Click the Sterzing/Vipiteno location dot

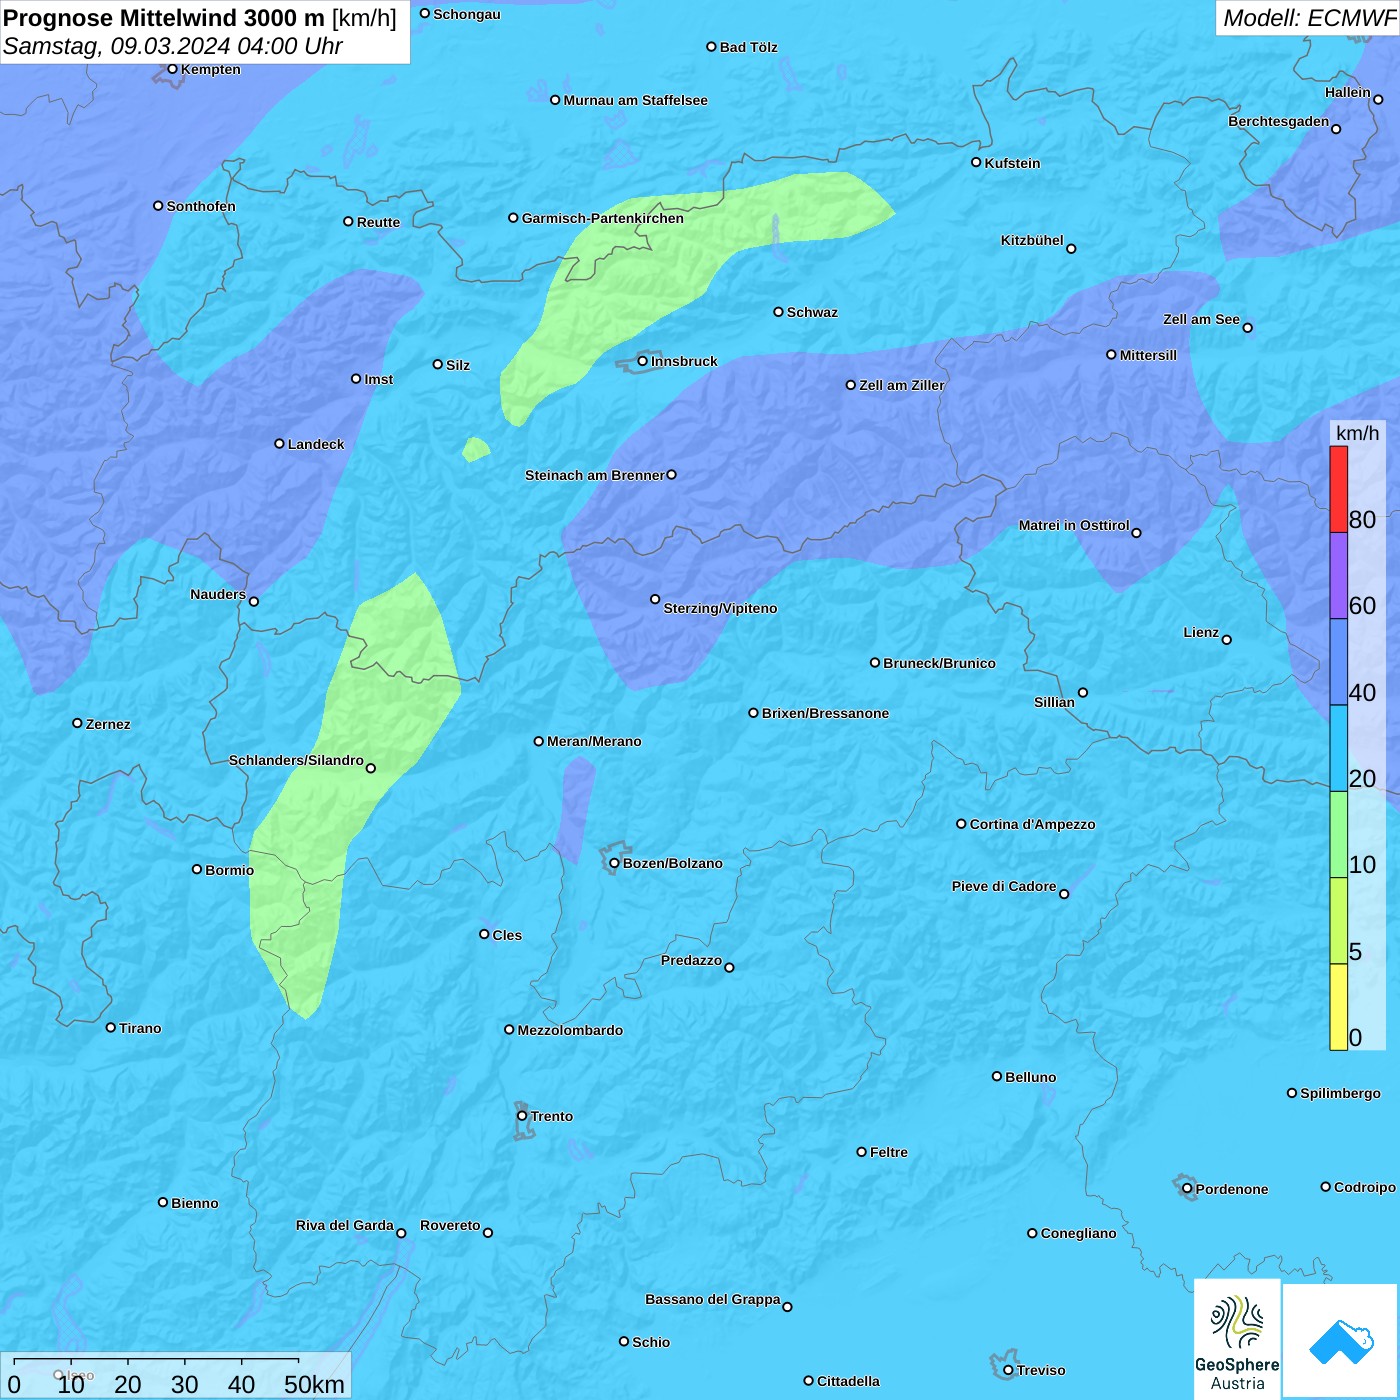[655, 599]
